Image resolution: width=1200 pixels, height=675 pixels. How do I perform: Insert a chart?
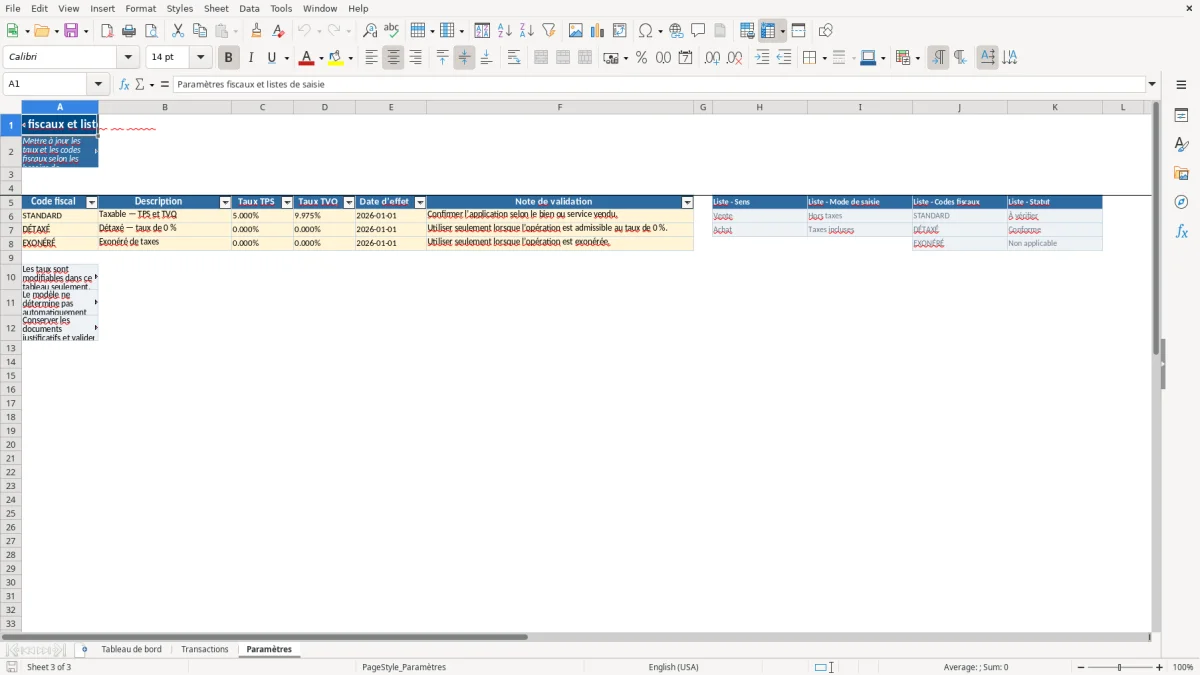tap(598, 31)
